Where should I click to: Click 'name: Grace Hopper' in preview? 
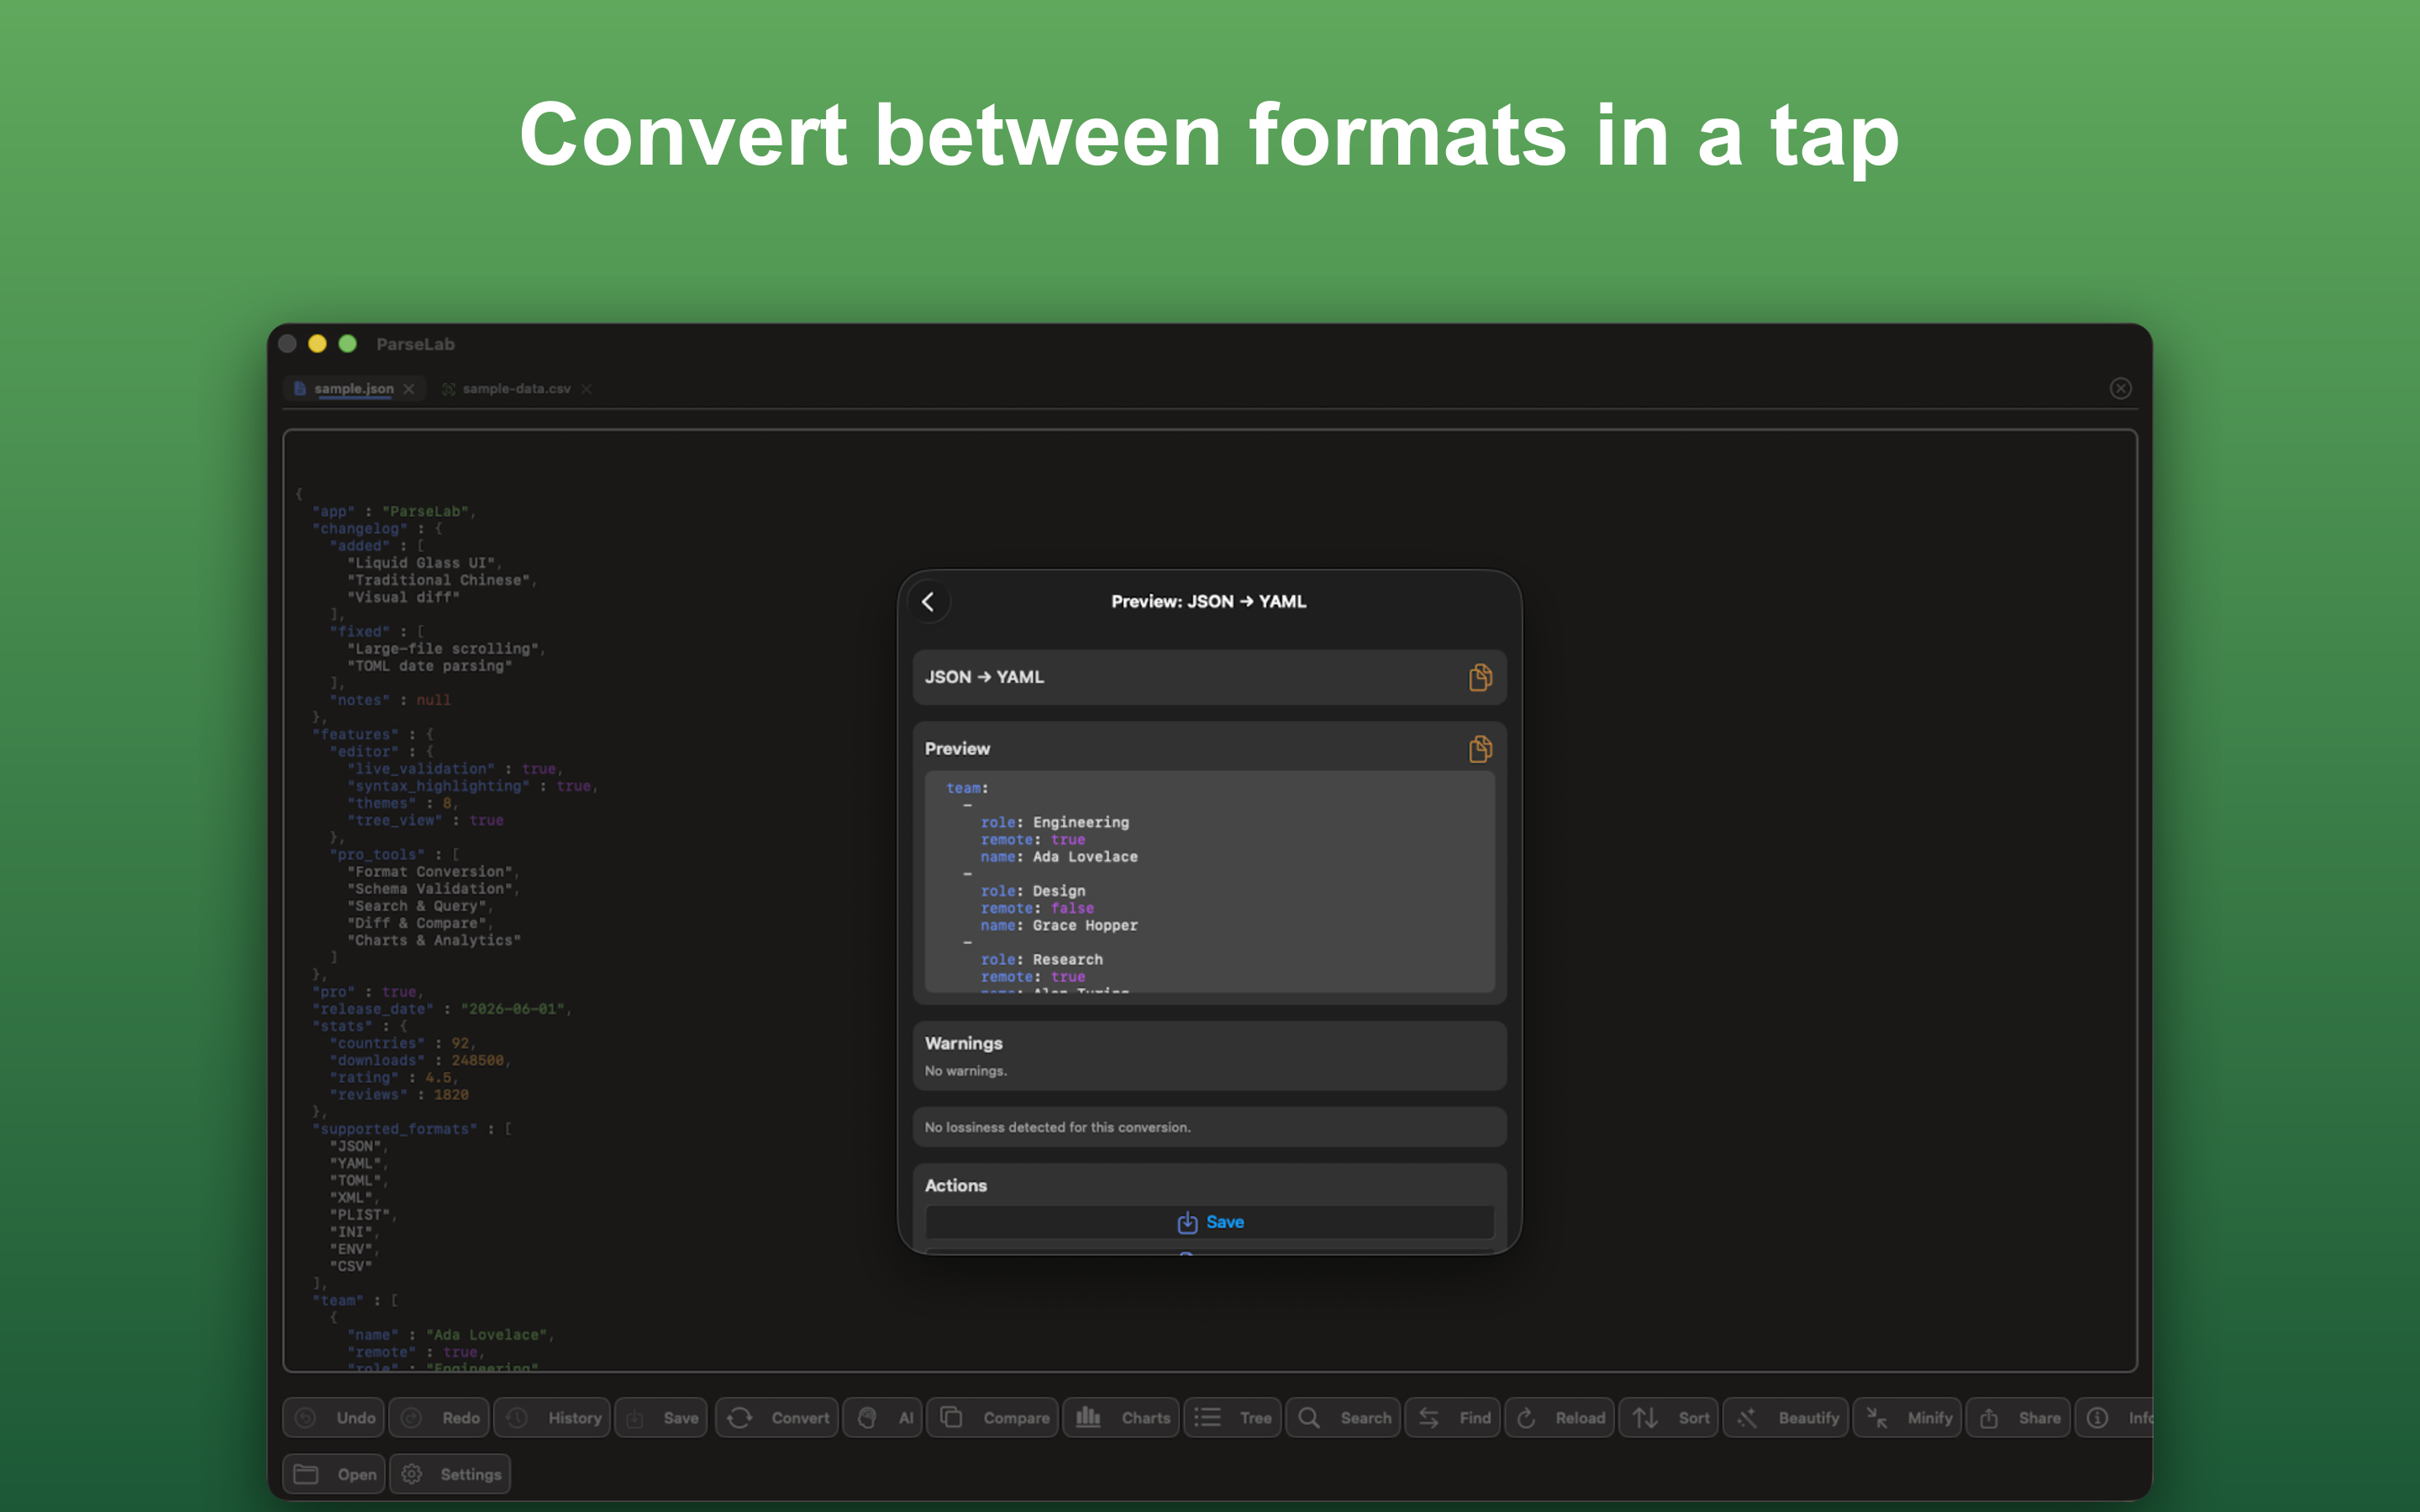(x=1059, y=926)
